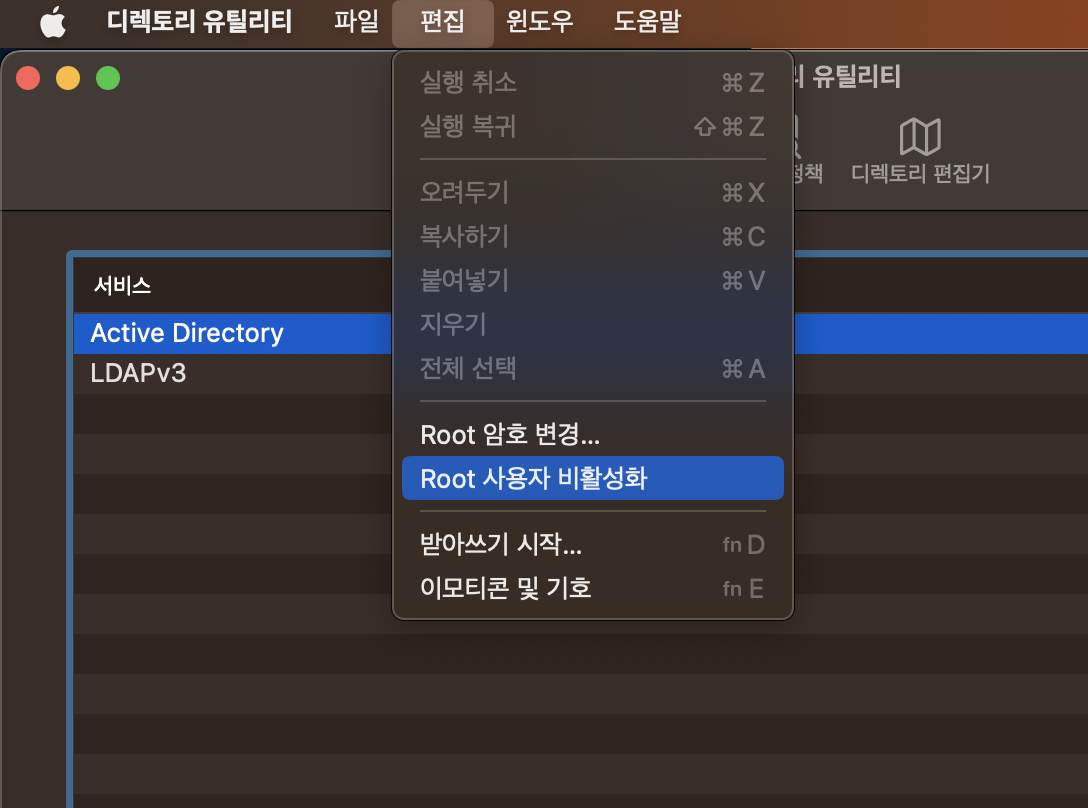Image resolution: width=1088 pixels, height=808 pixels.
Task: Zoom window with the green button
Action: click(108, 78)
